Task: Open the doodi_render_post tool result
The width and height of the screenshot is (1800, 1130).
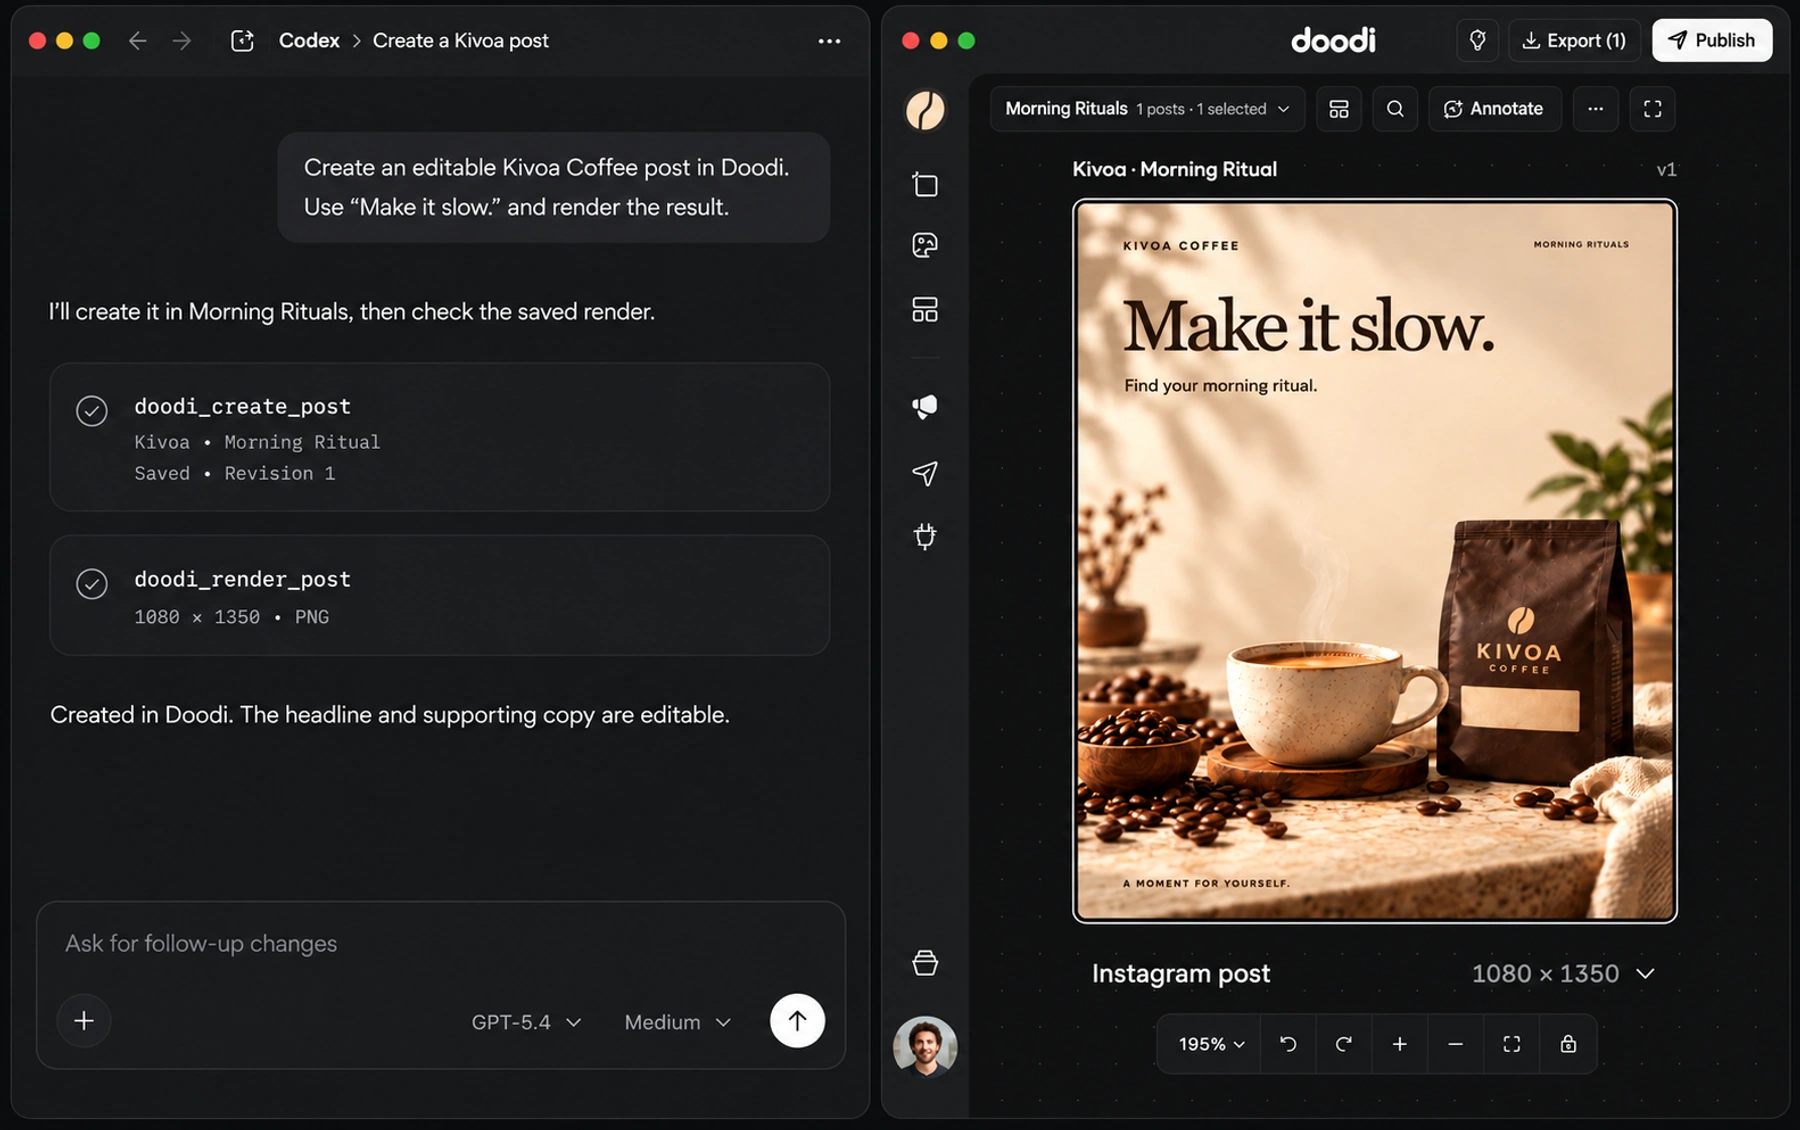Action: (440, 595)
